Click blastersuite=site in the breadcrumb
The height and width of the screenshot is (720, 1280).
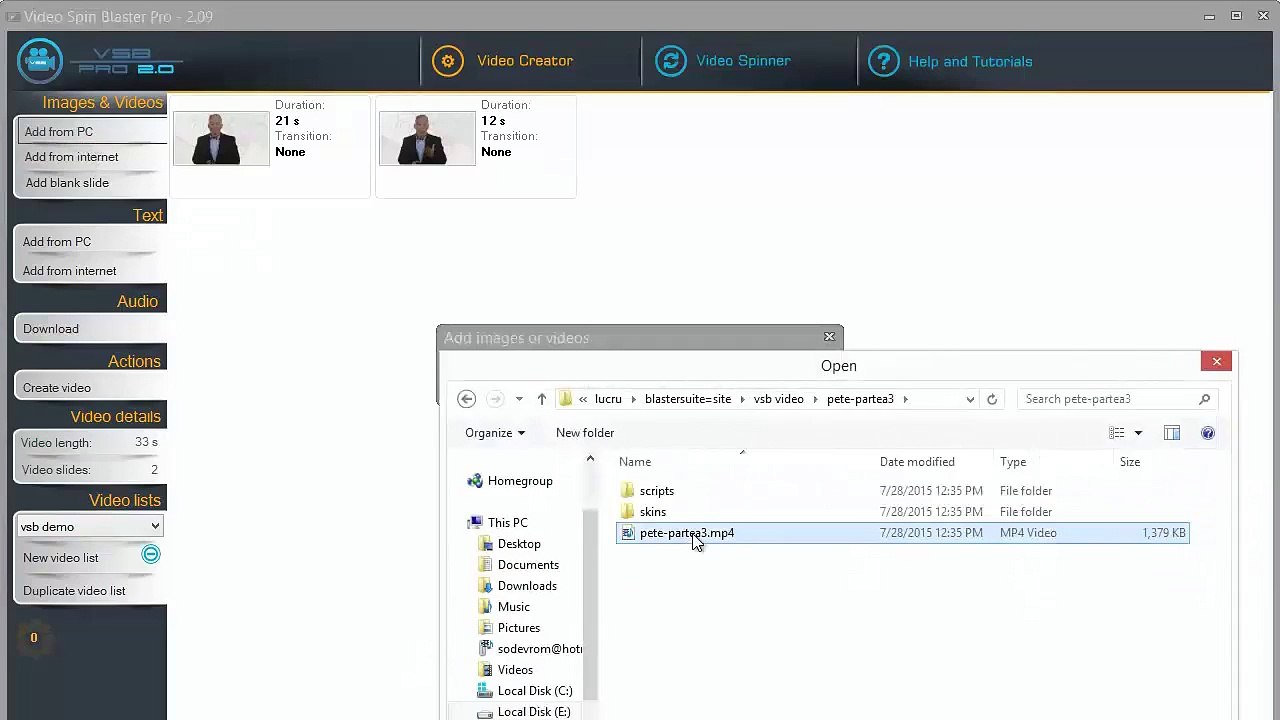click(x=688, y=399)
